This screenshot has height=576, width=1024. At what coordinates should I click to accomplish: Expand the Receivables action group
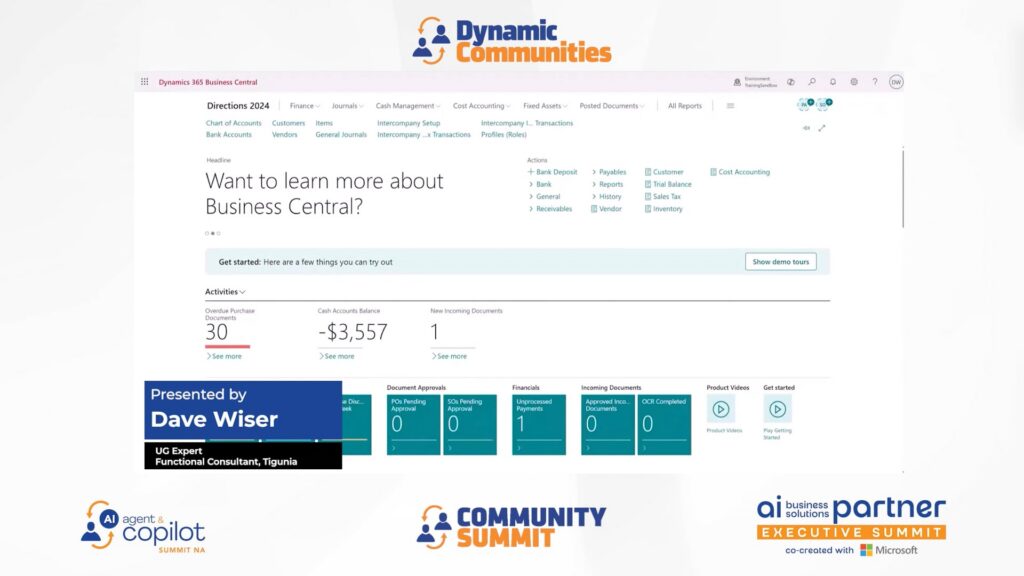click(x=554, y=209)
